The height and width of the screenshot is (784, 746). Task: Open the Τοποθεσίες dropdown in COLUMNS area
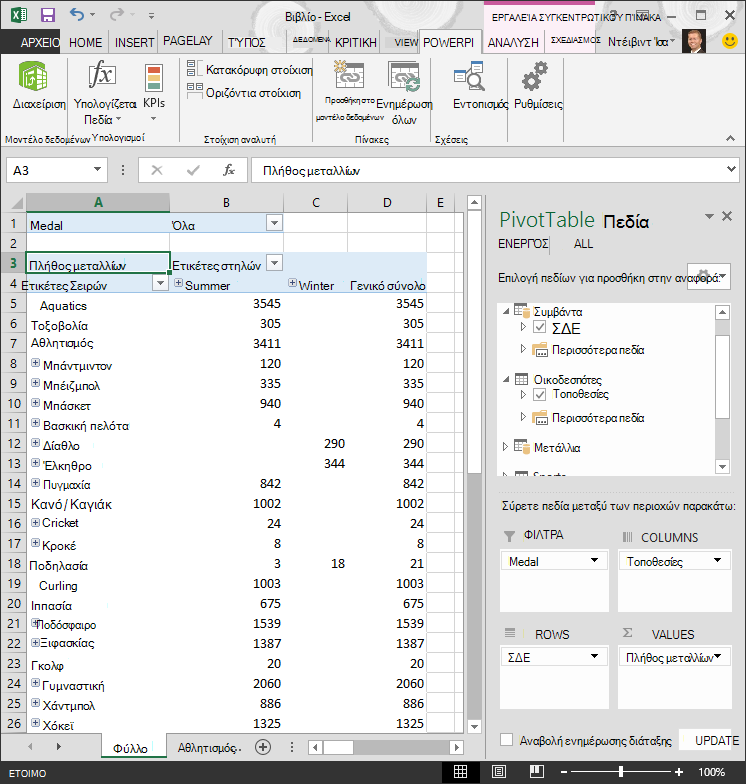718,560
